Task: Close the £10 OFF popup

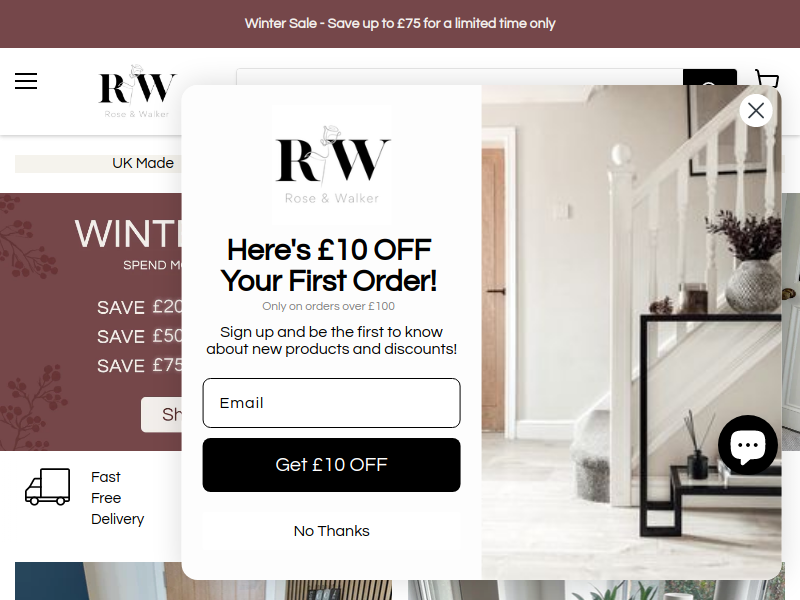Action: (x=756, y=110)
